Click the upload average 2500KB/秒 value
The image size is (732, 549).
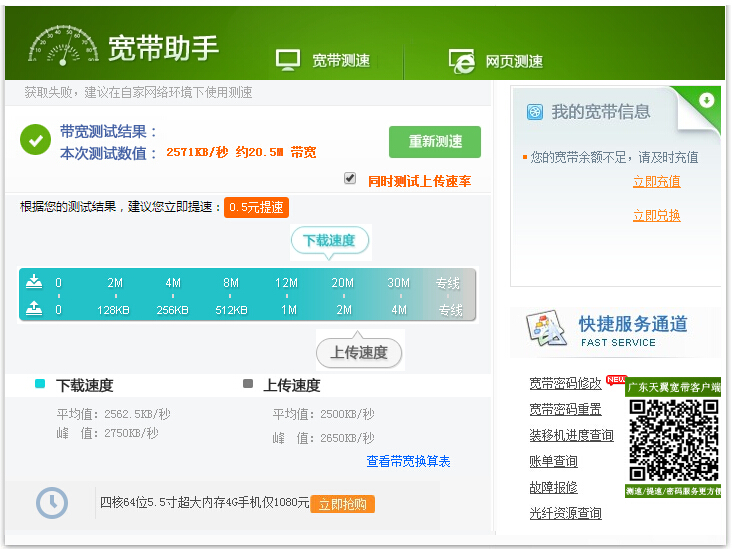347,414
